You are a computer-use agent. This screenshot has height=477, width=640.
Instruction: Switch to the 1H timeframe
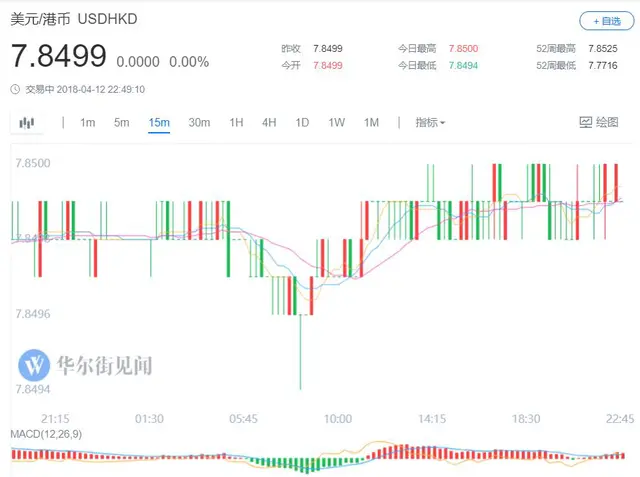pos(236,122)
